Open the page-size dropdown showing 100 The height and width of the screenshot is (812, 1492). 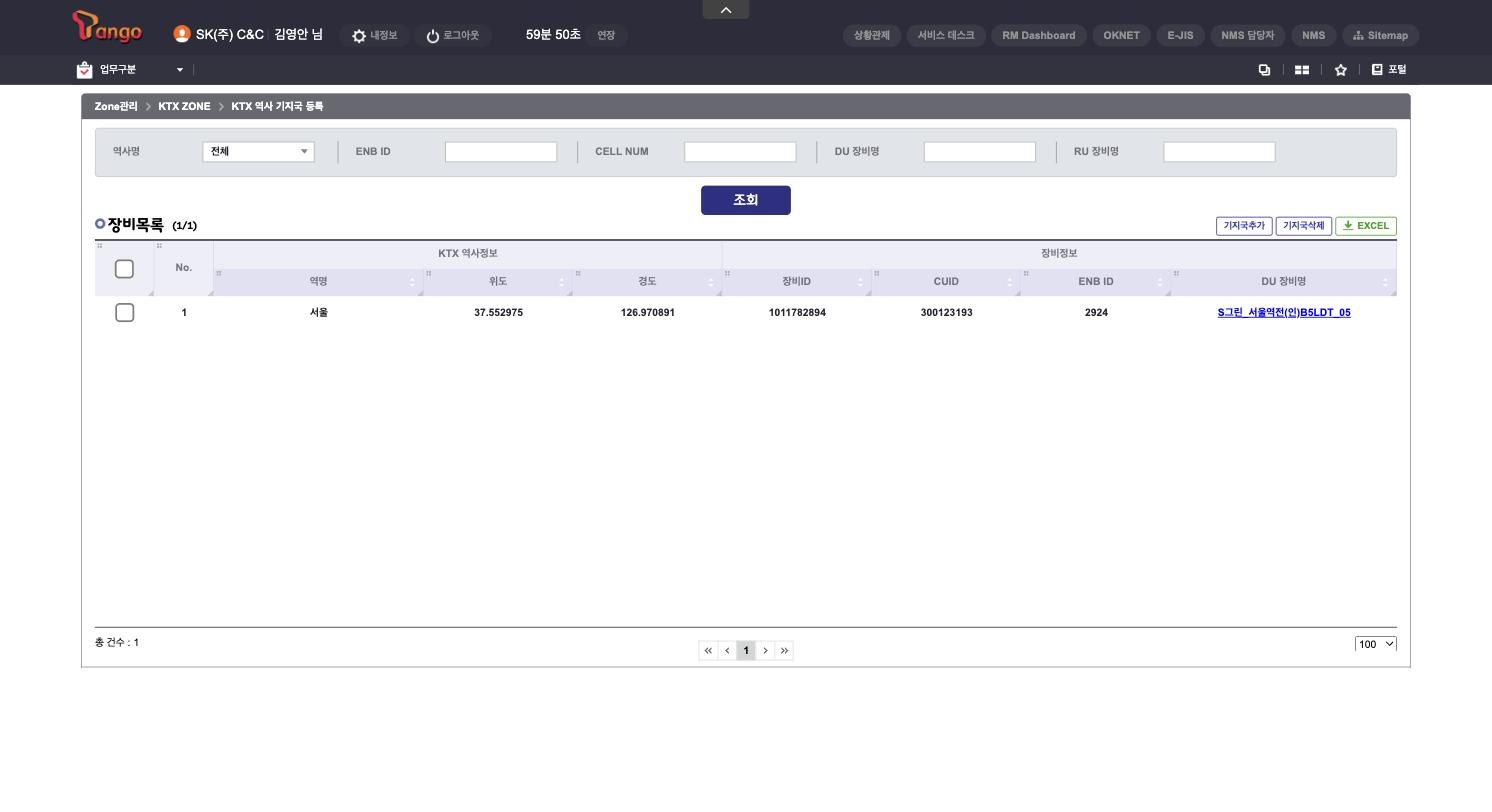coord(1375,644)
